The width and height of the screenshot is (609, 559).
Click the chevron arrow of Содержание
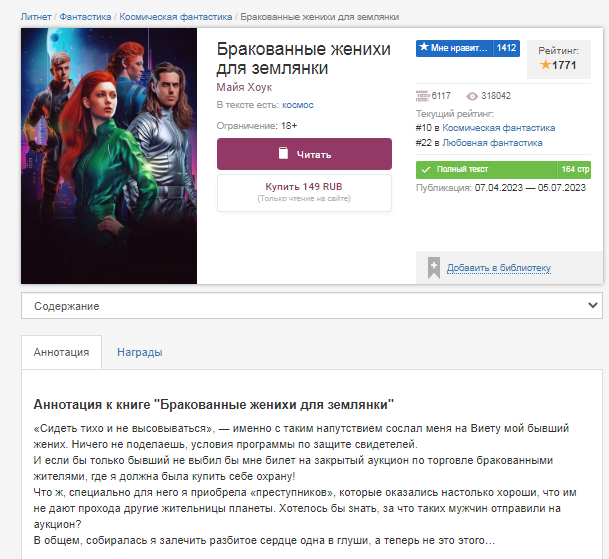[x=592, y=305]
